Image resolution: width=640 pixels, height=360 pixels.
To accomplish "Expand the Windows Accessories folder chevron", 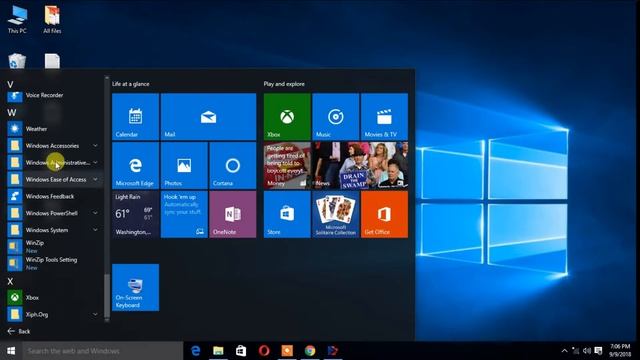I will coord(95,146).
